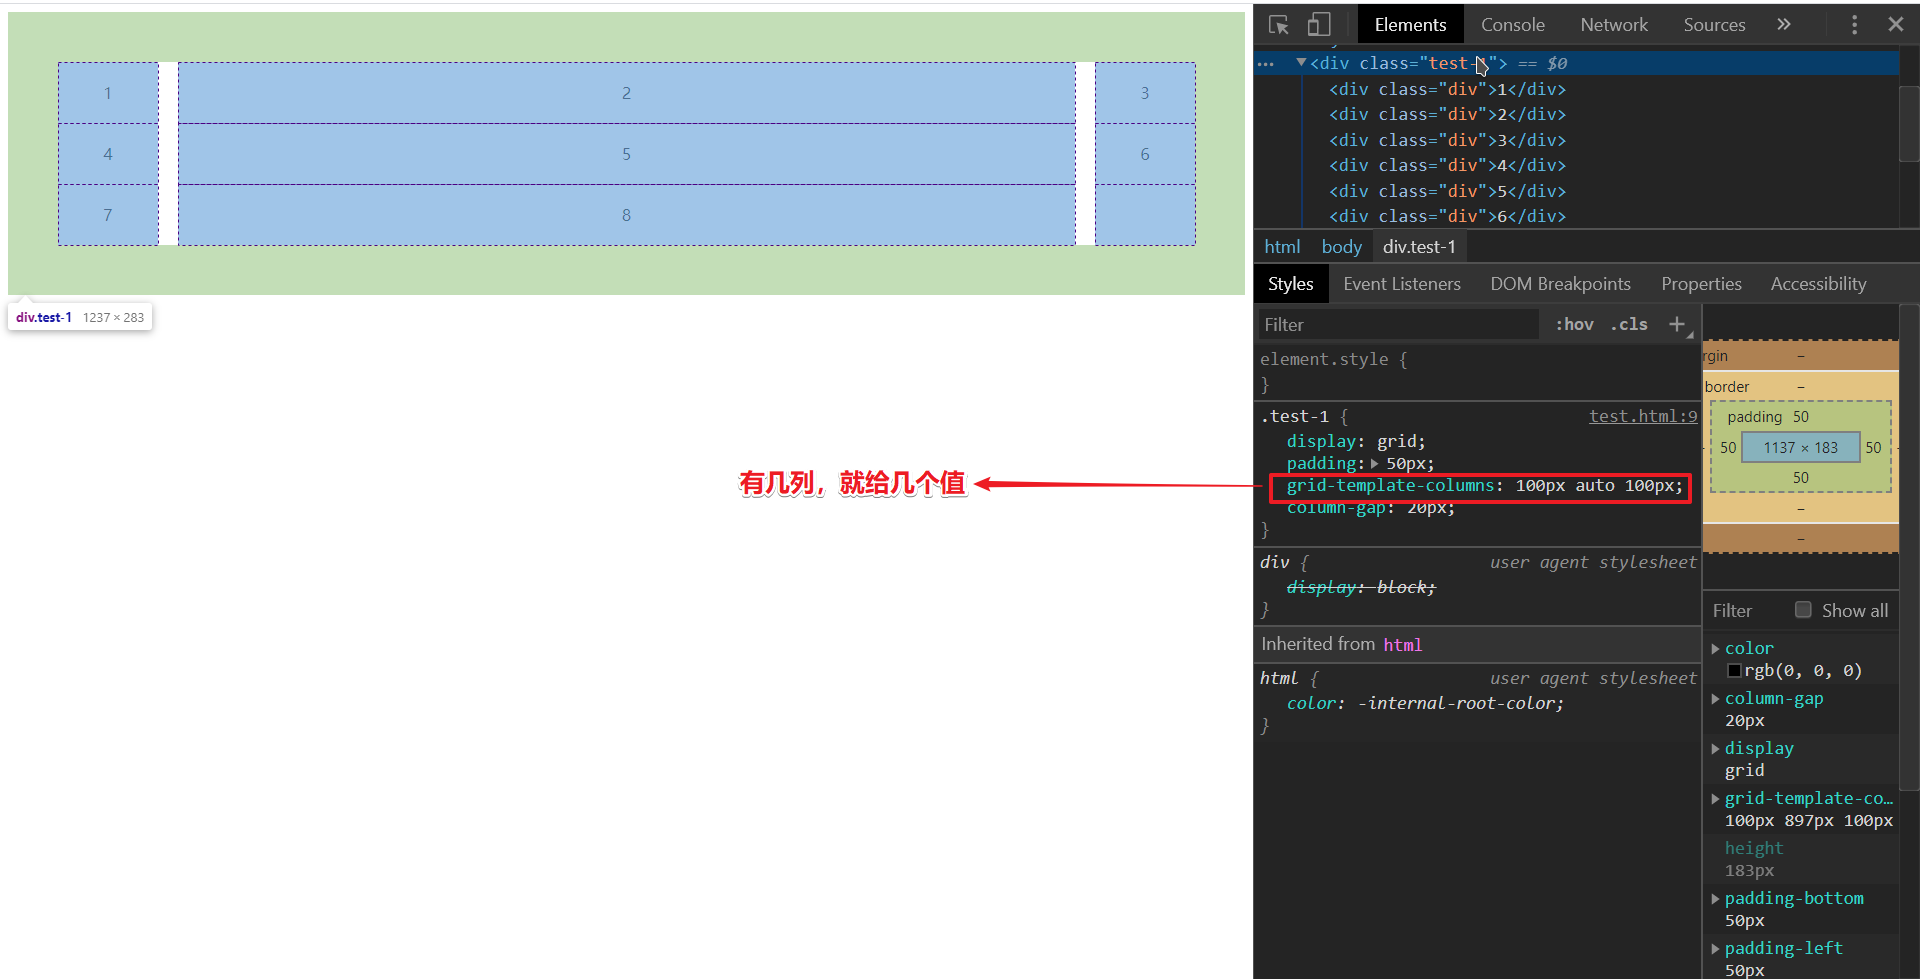Expand computed column-gap property
1920x979 pixels.
pos(1715,699)
